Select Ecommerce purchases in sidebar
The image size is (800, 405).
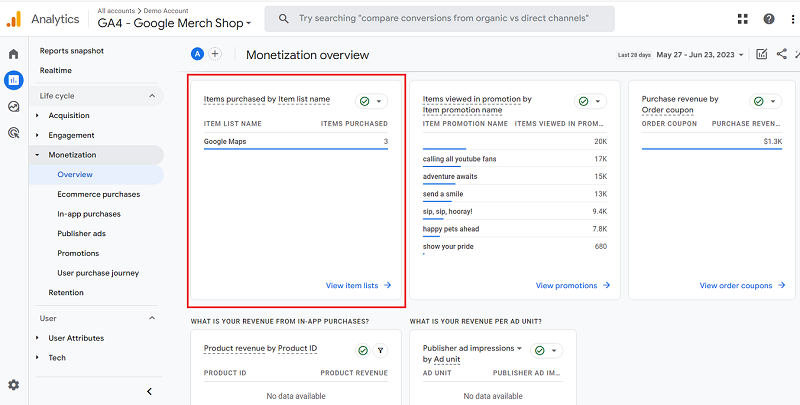[x=98, y=194]
